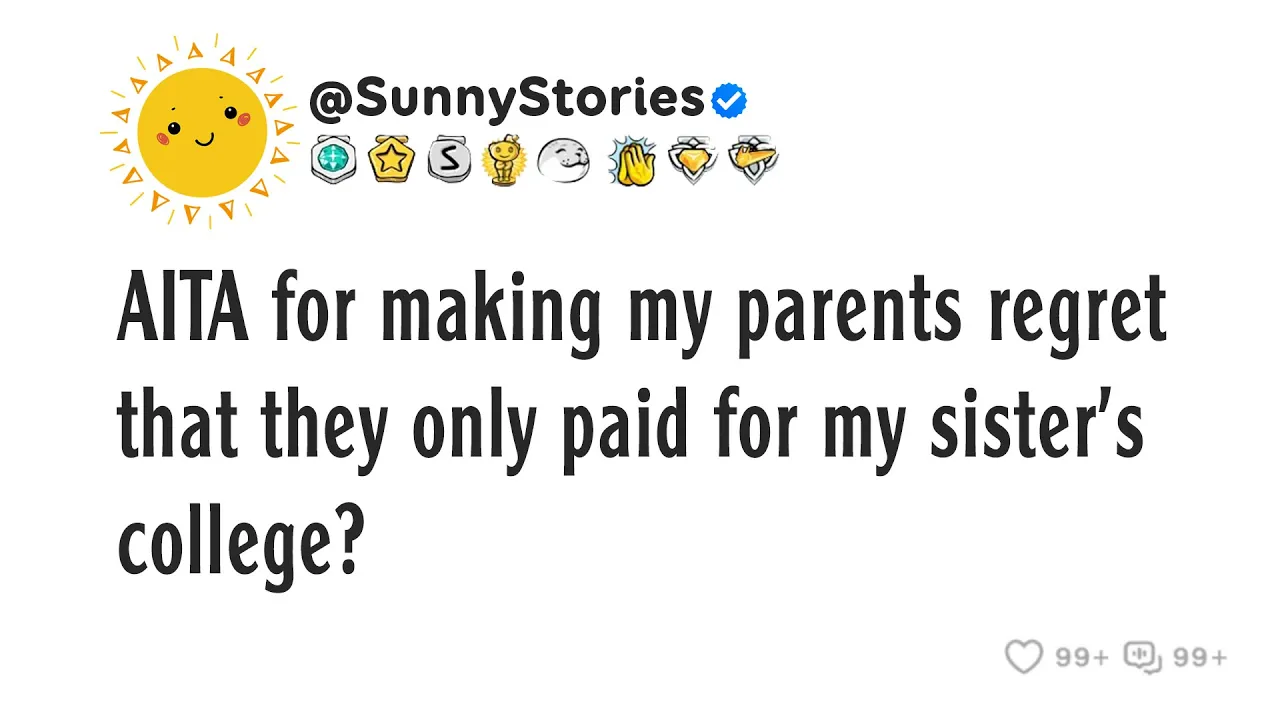Viewport: 1280px width, 720px height.
Task: Click the word "college?" in the title
Action: [x=238, y=546]
